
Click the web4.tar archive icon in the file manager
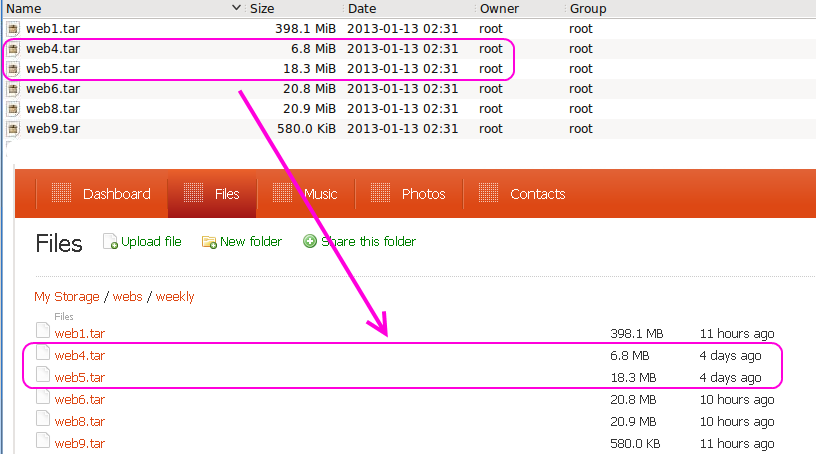(13, 49)
